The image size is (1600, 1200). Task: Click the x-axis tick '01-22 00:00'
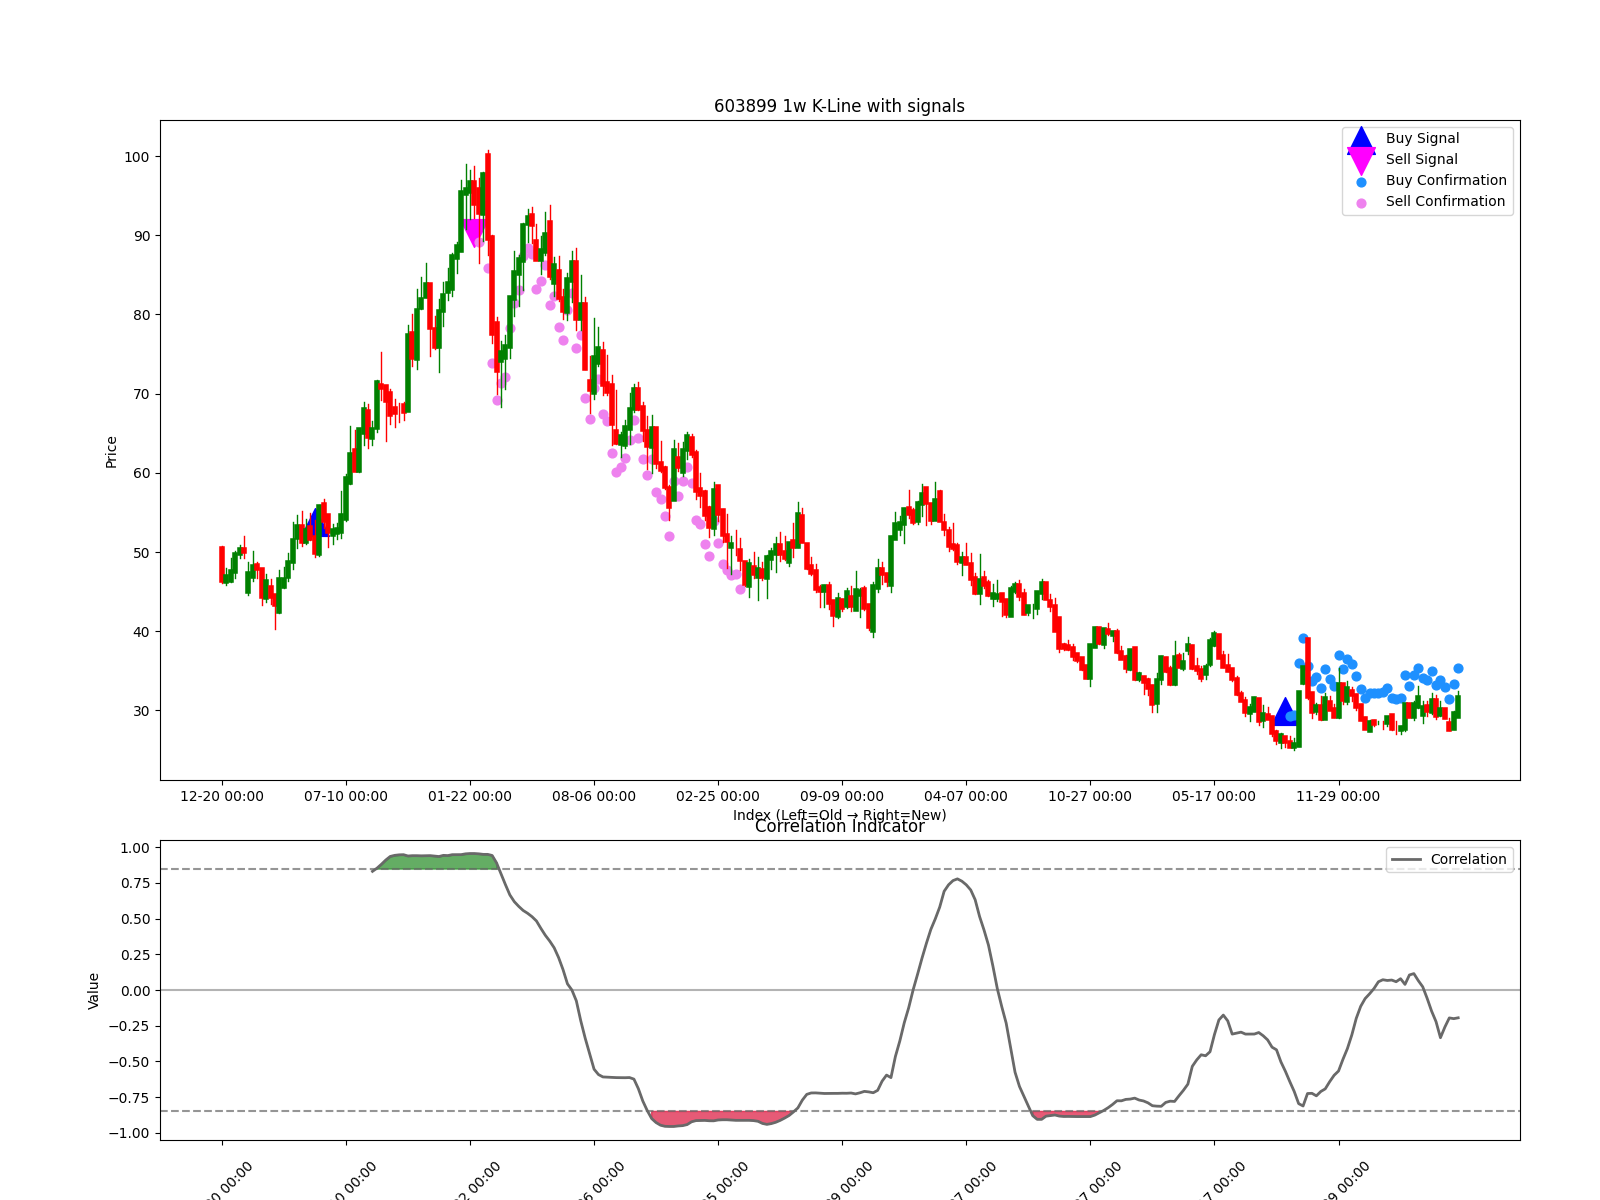(470, 796)
